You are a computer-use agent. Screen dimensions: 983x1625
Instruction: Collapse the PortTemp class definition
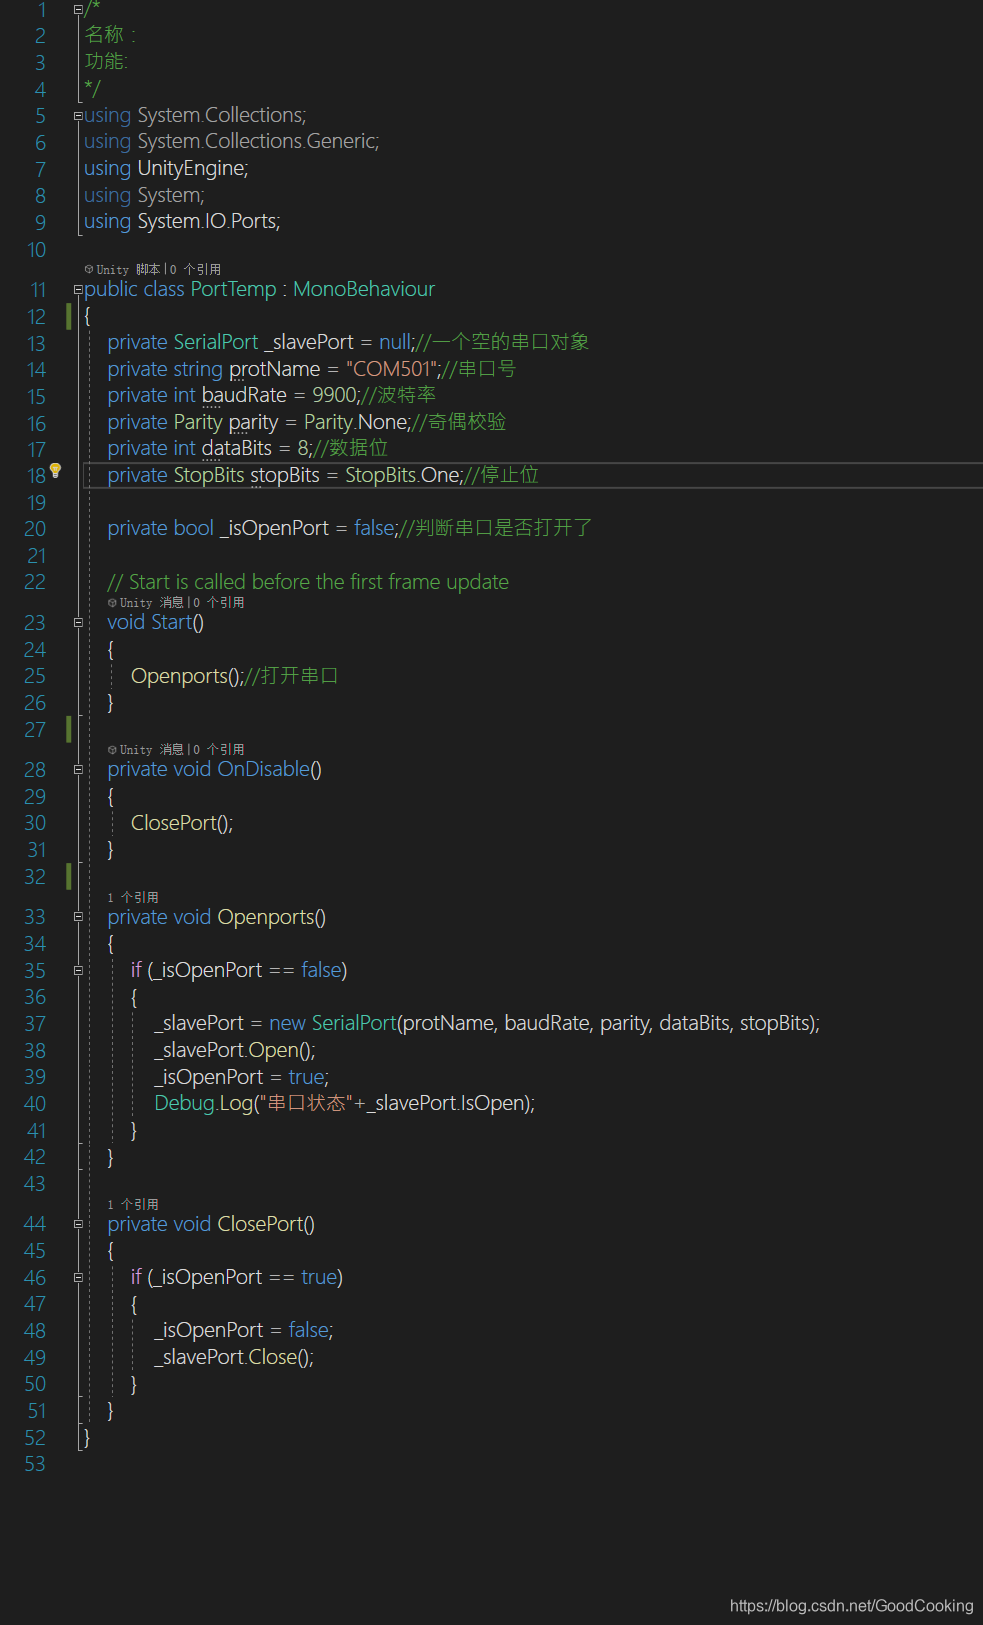(x=78, y=290)
